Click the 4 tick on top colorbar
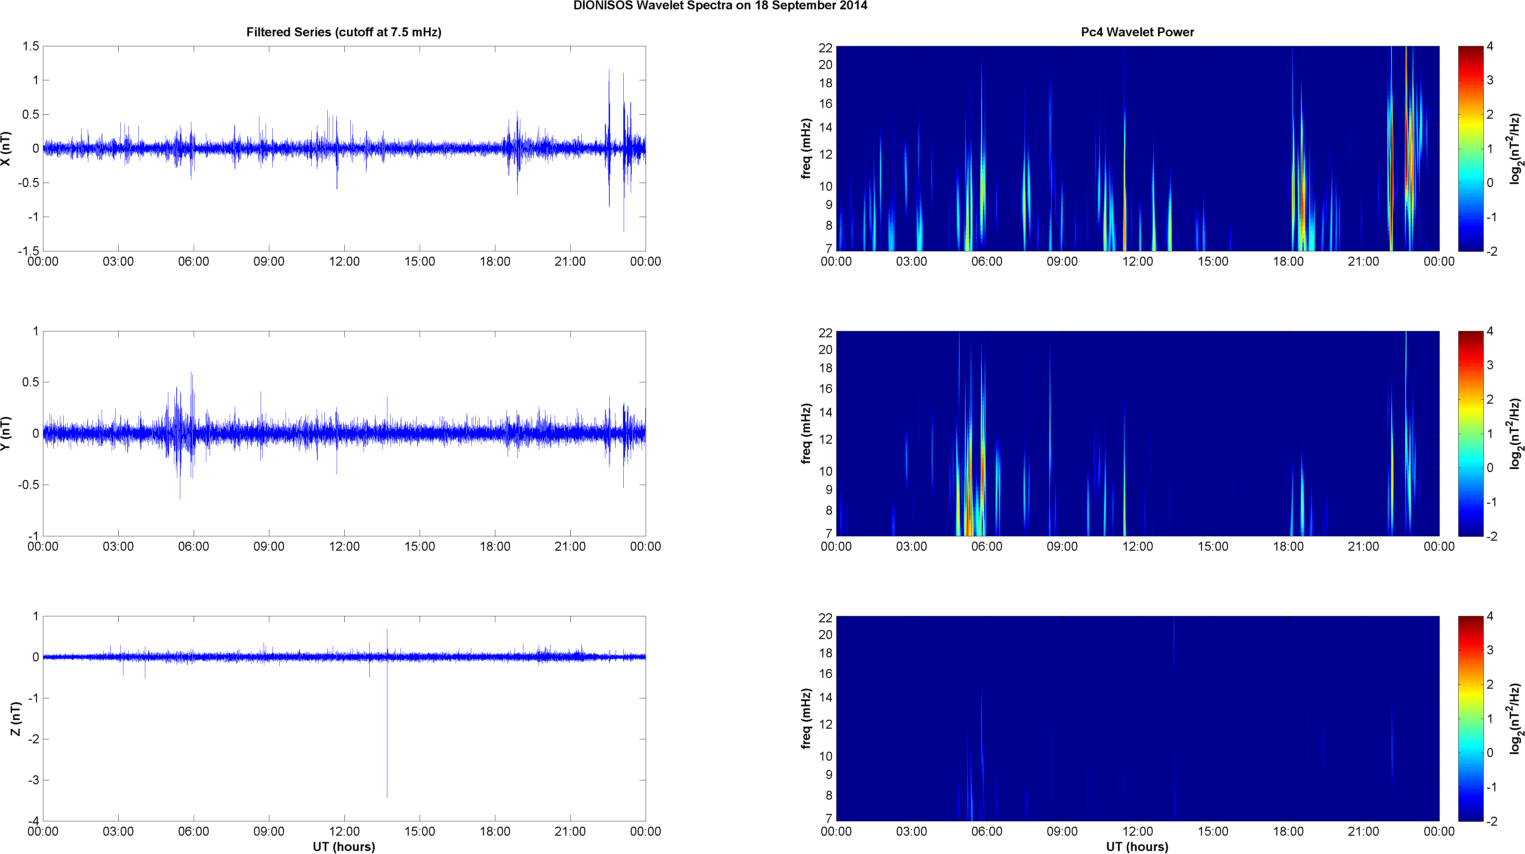1525x854 pixels. tap(1490, 47)
